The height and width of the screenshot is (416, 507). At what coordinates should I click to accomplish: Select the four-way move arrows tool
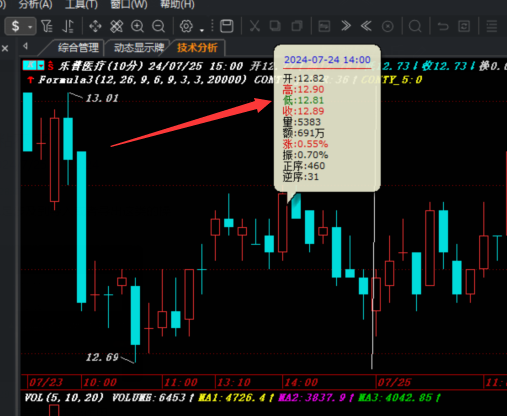(x=95, y=26)
